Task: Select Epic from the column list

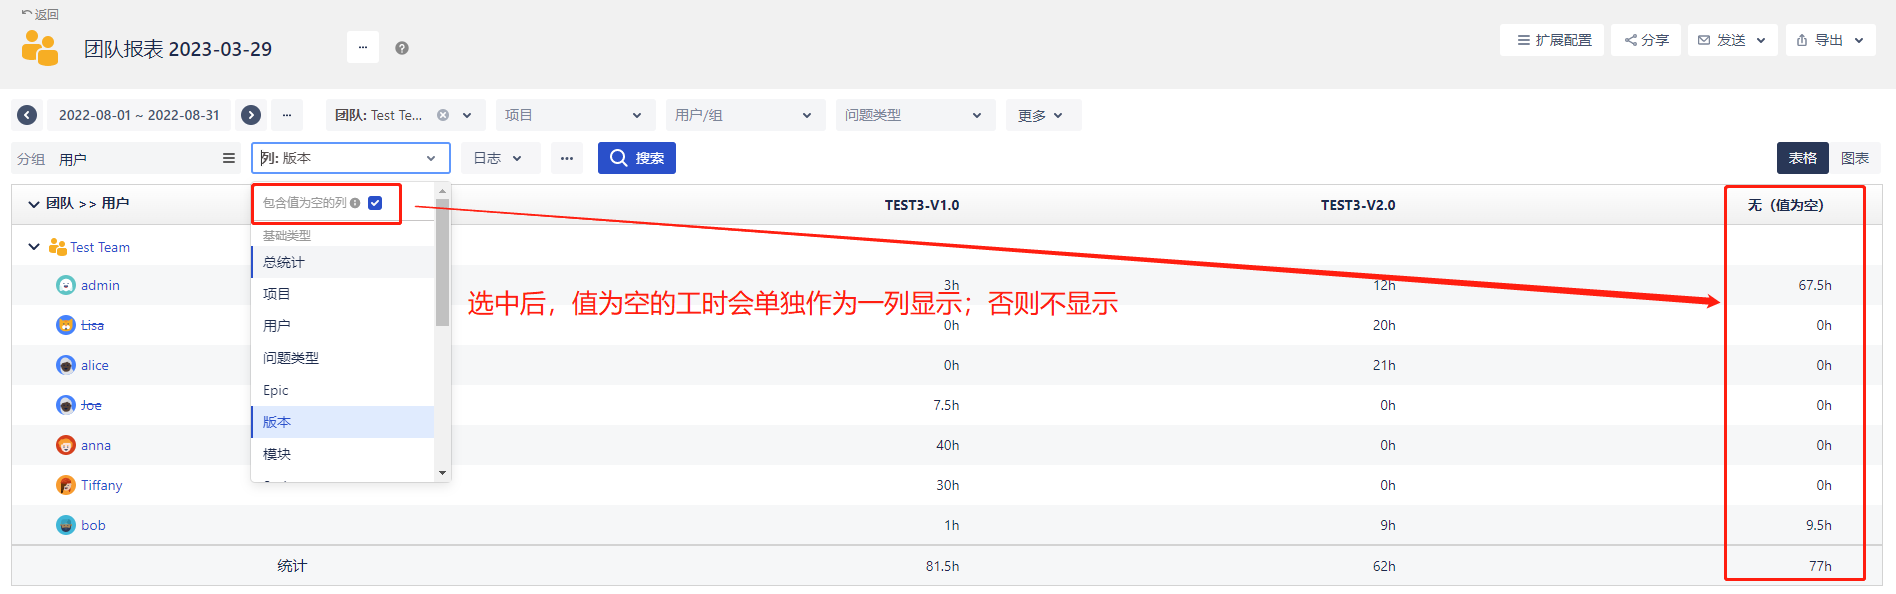Action: (276, 390)
